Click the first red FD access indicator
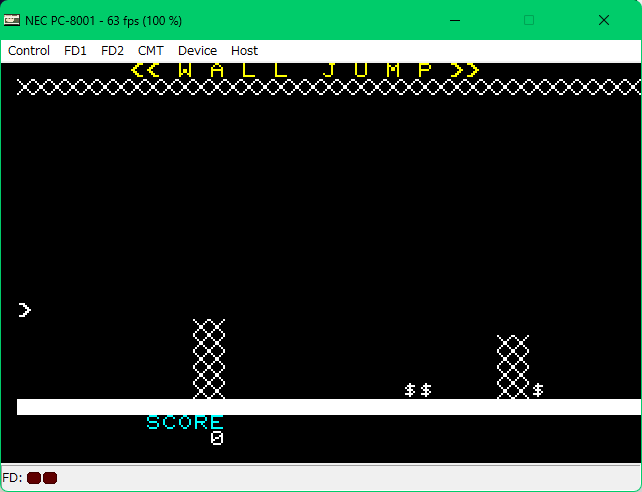The height and width of the screenshot is (492, 642). (x=34, y=478)
